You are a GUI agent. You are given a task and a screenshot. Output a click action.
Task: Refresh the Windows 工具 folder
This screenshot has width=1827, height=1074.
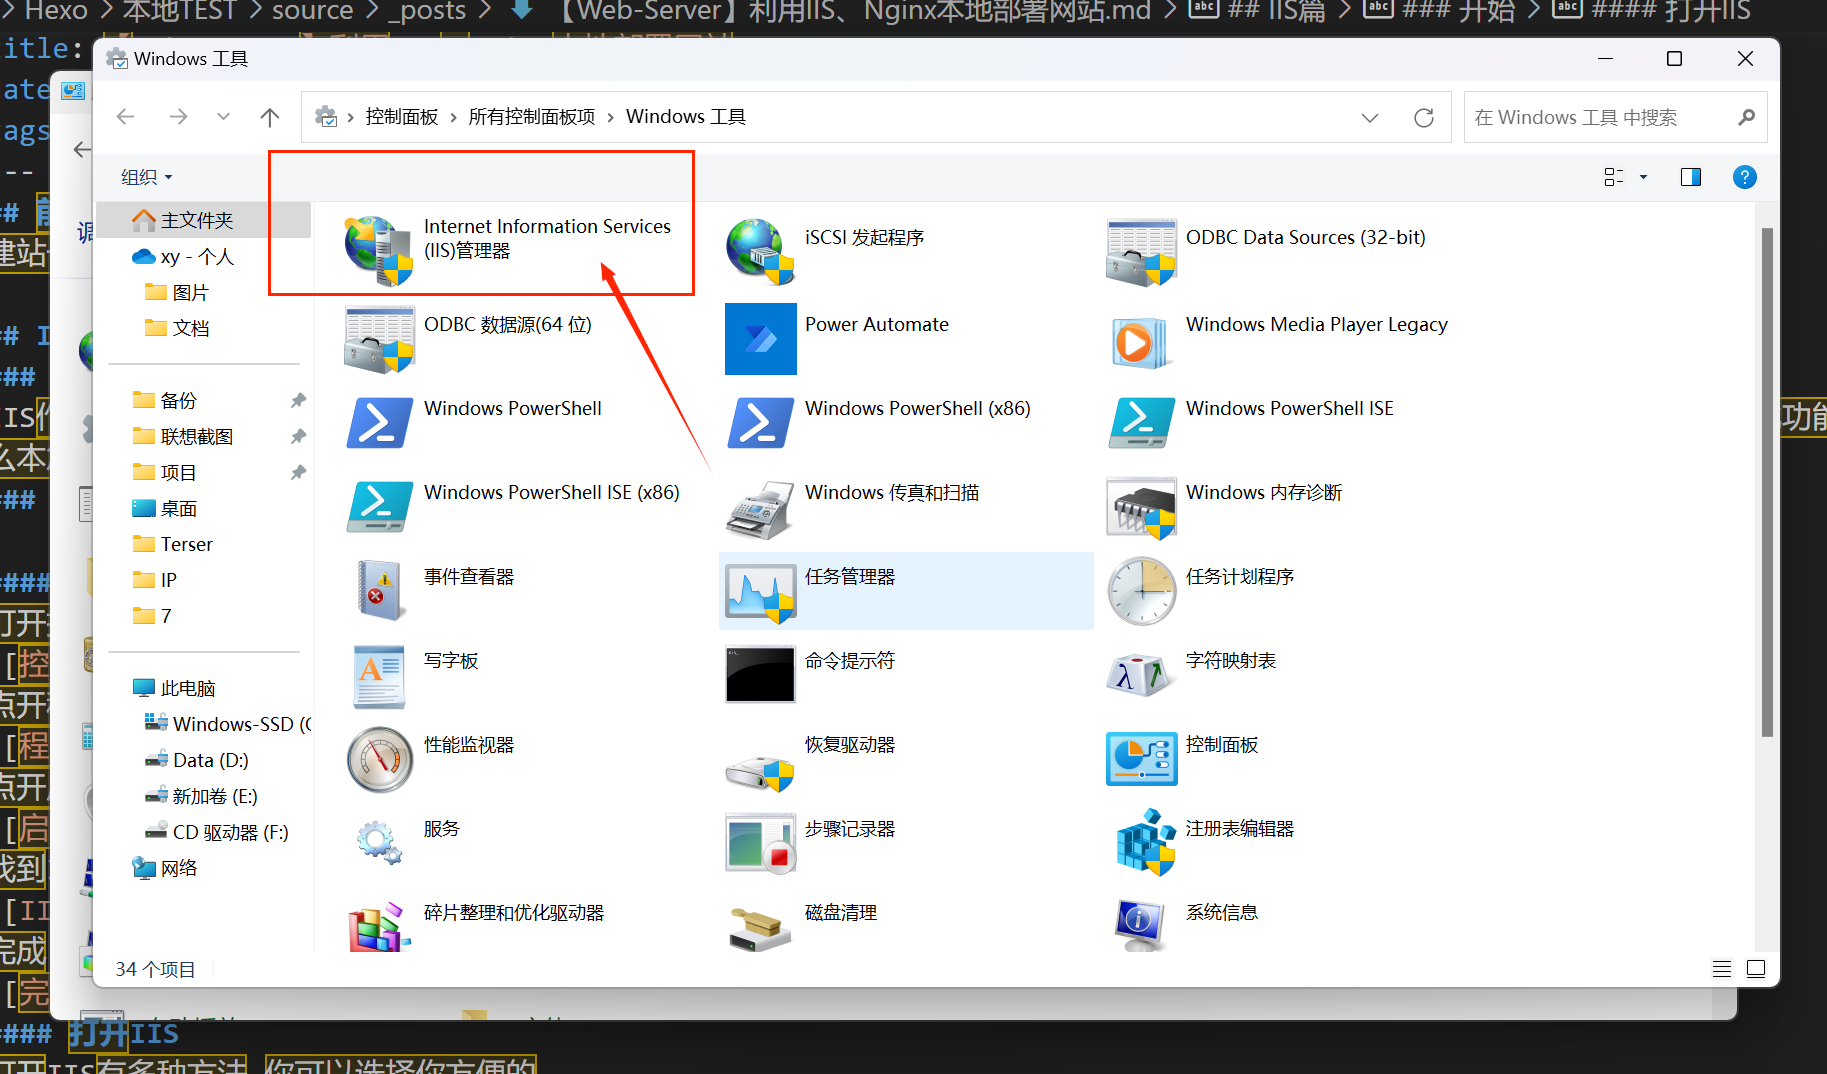[1424, 117]
